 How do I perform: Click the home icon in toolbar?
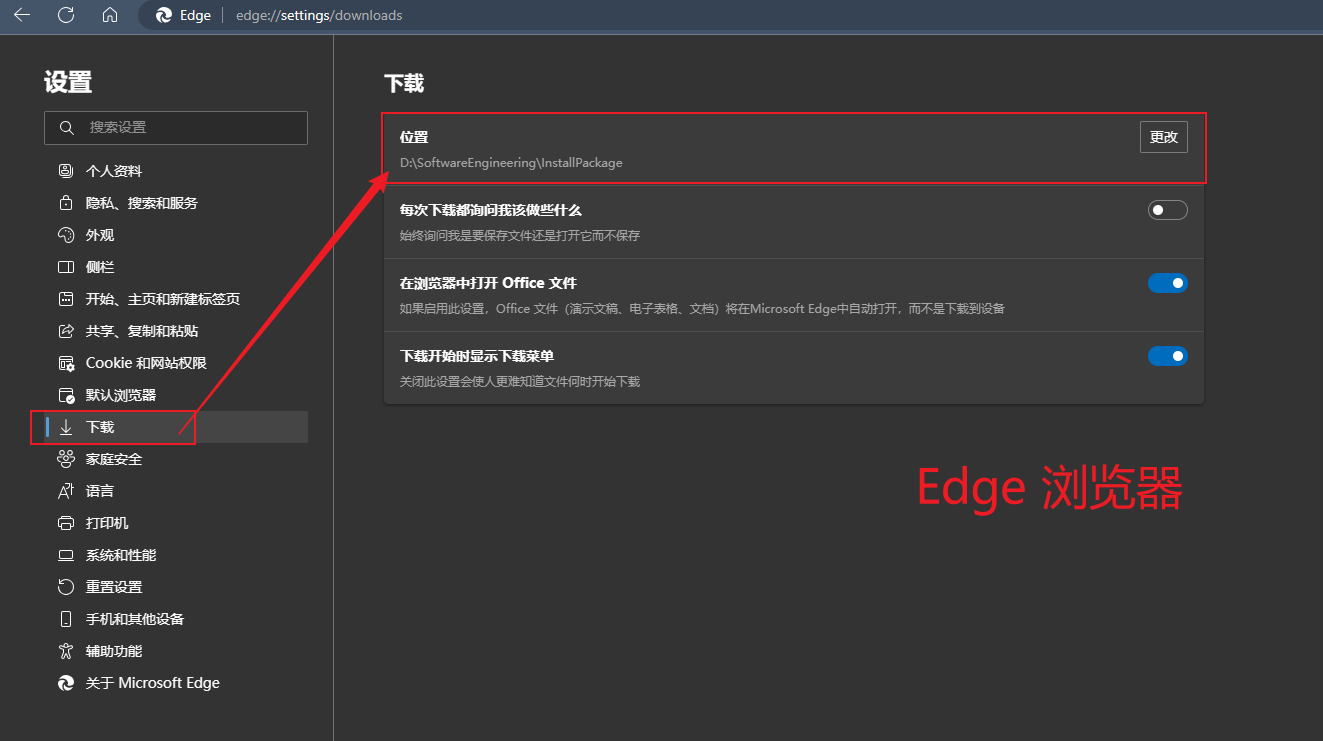click(x=110, y=15)
